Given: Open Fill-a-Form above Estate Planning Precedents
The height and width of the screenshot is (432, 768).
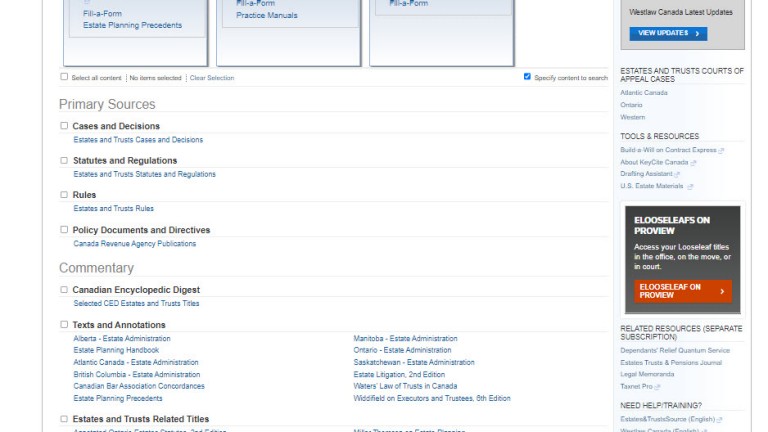Looking at the screenshot, I should (102, 14).
